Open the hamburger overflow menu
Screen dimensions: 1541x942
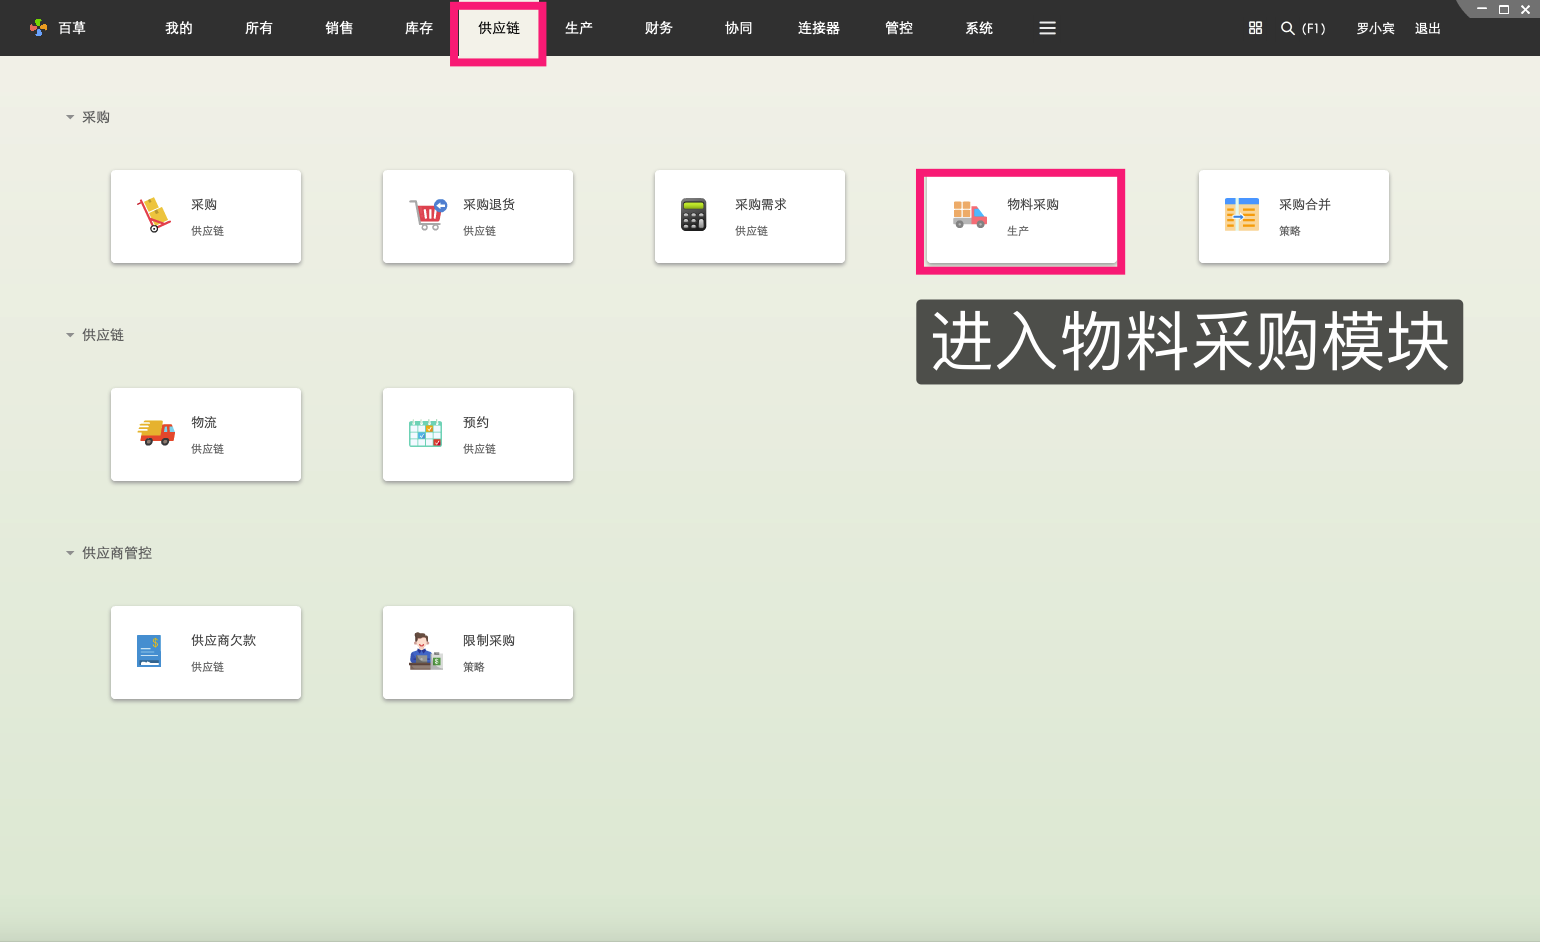click(1047, 28)
